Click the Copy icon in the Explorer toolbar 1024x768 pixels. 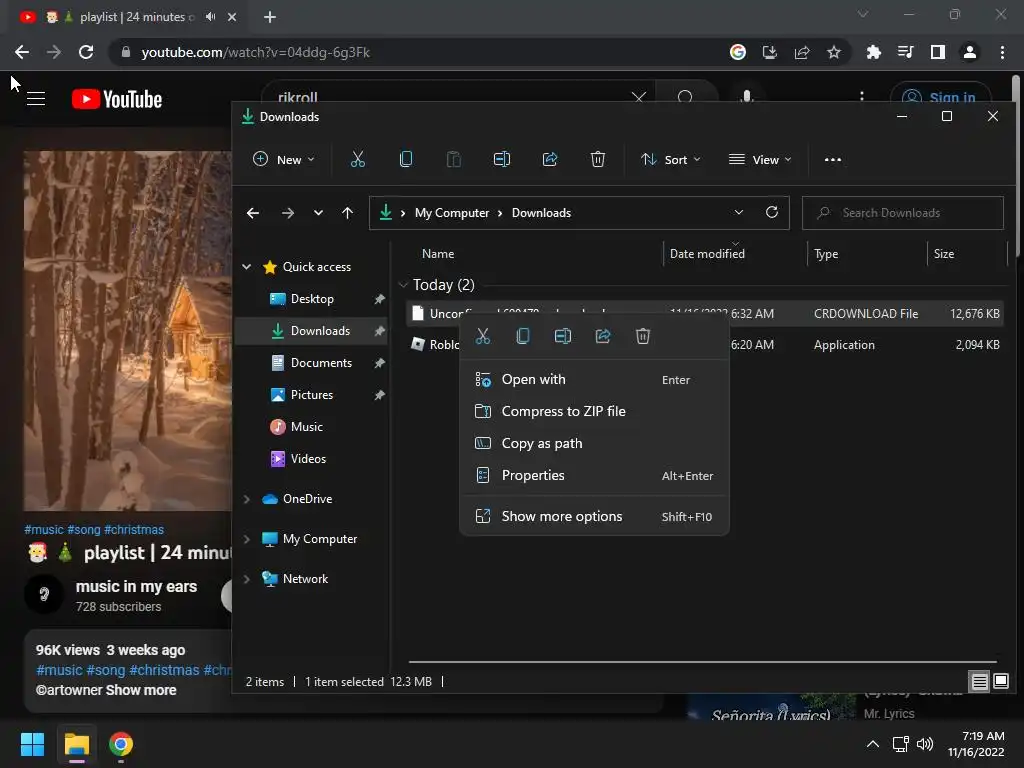(406, 159)
